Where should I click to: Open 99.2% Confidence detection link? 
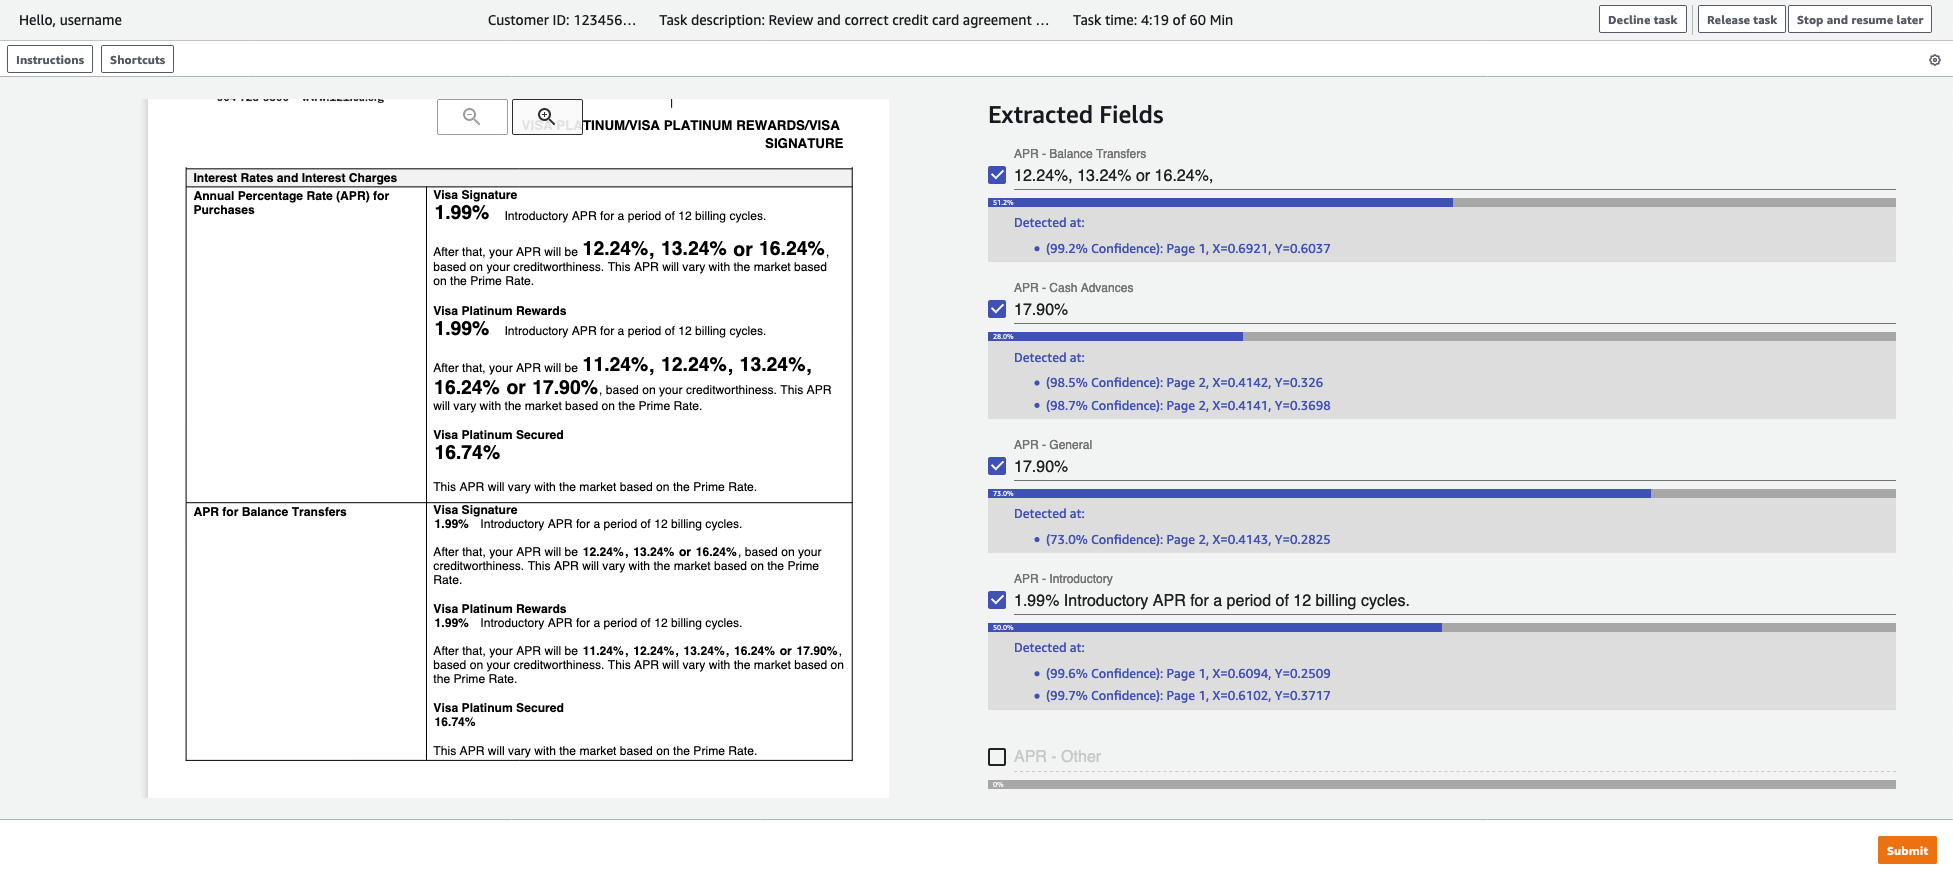click(x=1188, y=249)
